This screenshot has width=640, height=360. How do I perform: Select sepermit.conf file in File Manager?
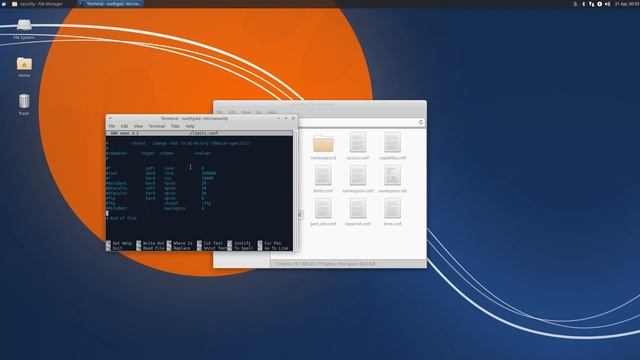(358, 212)
